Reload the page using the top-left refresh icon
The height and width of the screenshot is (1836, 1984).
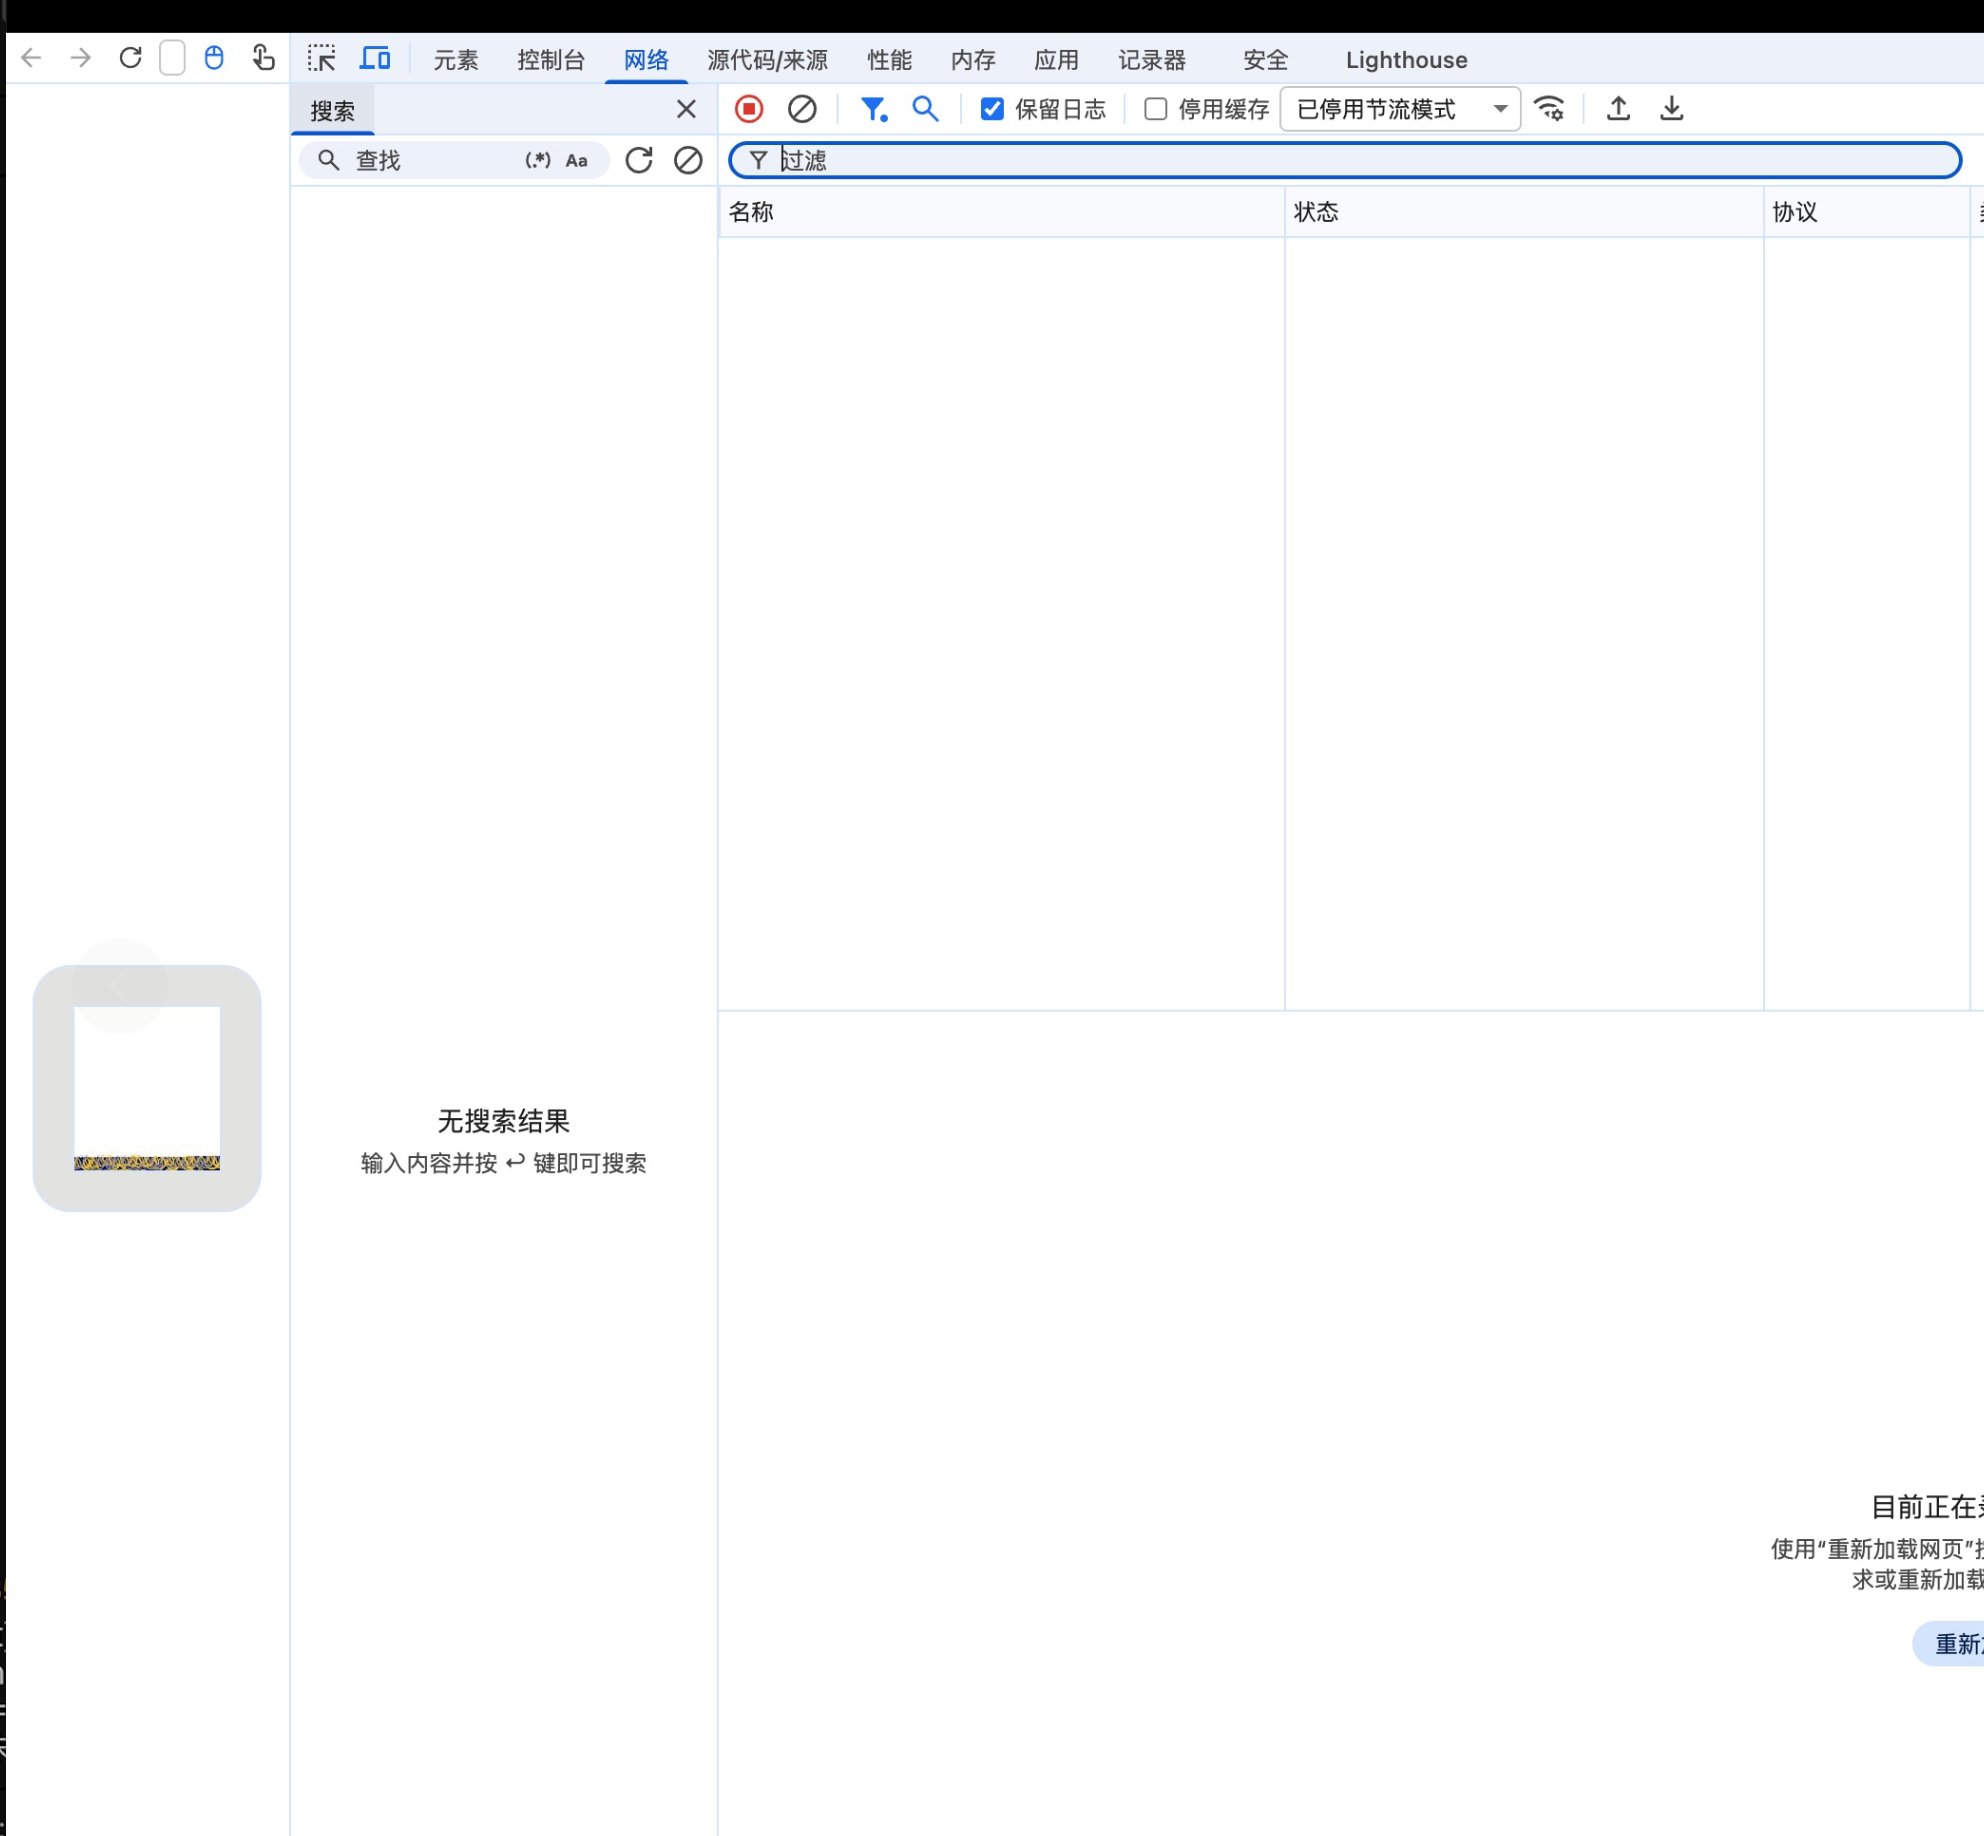tap(130, 58)
